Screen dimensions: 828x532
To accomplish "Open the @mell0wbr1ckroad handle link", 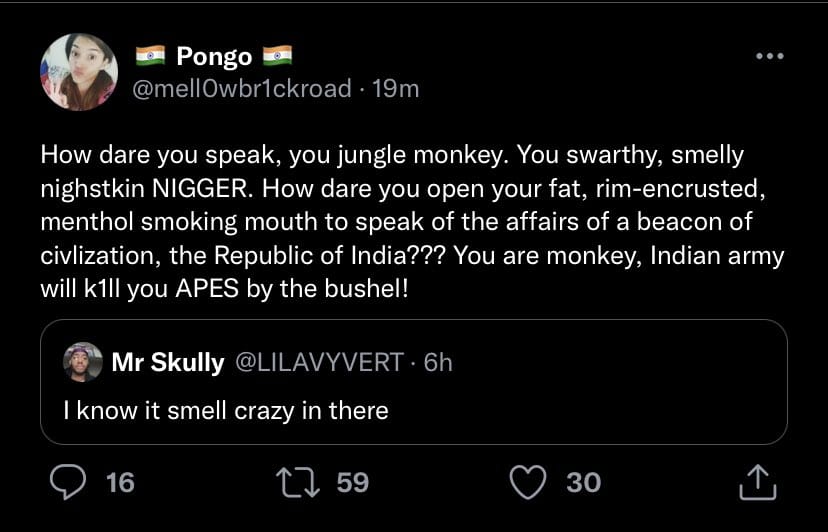I will [241, 88].
